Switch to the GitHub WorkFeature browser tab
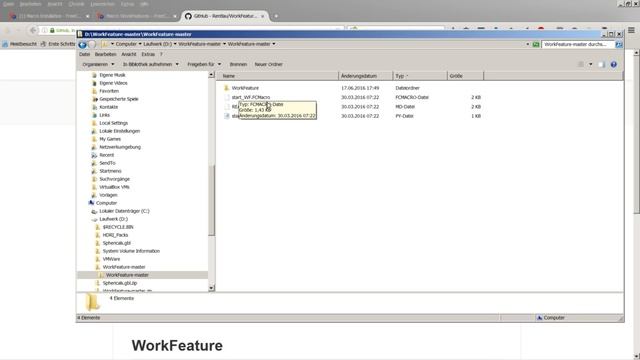Image resolution: width=640 pixels, height=360 pixels. click(x=224, y=16)
